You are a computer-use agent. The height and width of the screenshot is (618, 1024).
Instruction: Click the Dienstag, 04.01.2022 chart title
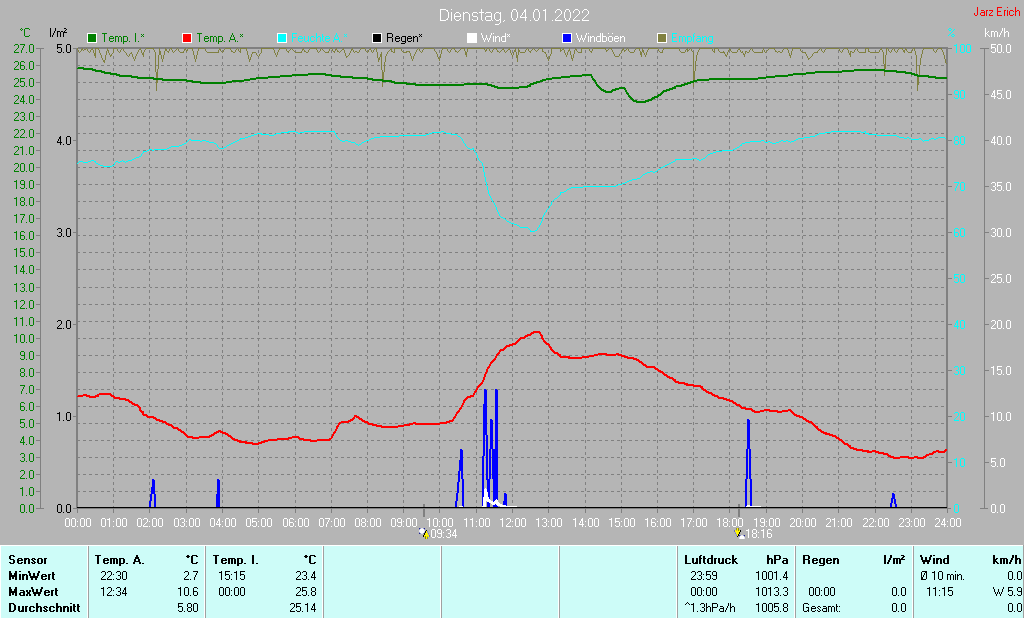coord(514,15)
